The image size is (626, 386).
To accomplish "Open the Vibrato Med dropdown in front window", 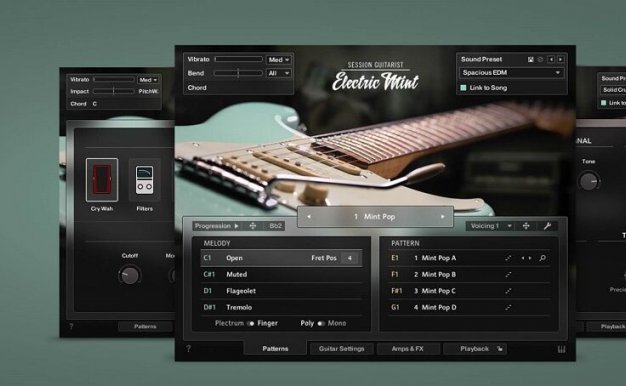I will point(279,60).
